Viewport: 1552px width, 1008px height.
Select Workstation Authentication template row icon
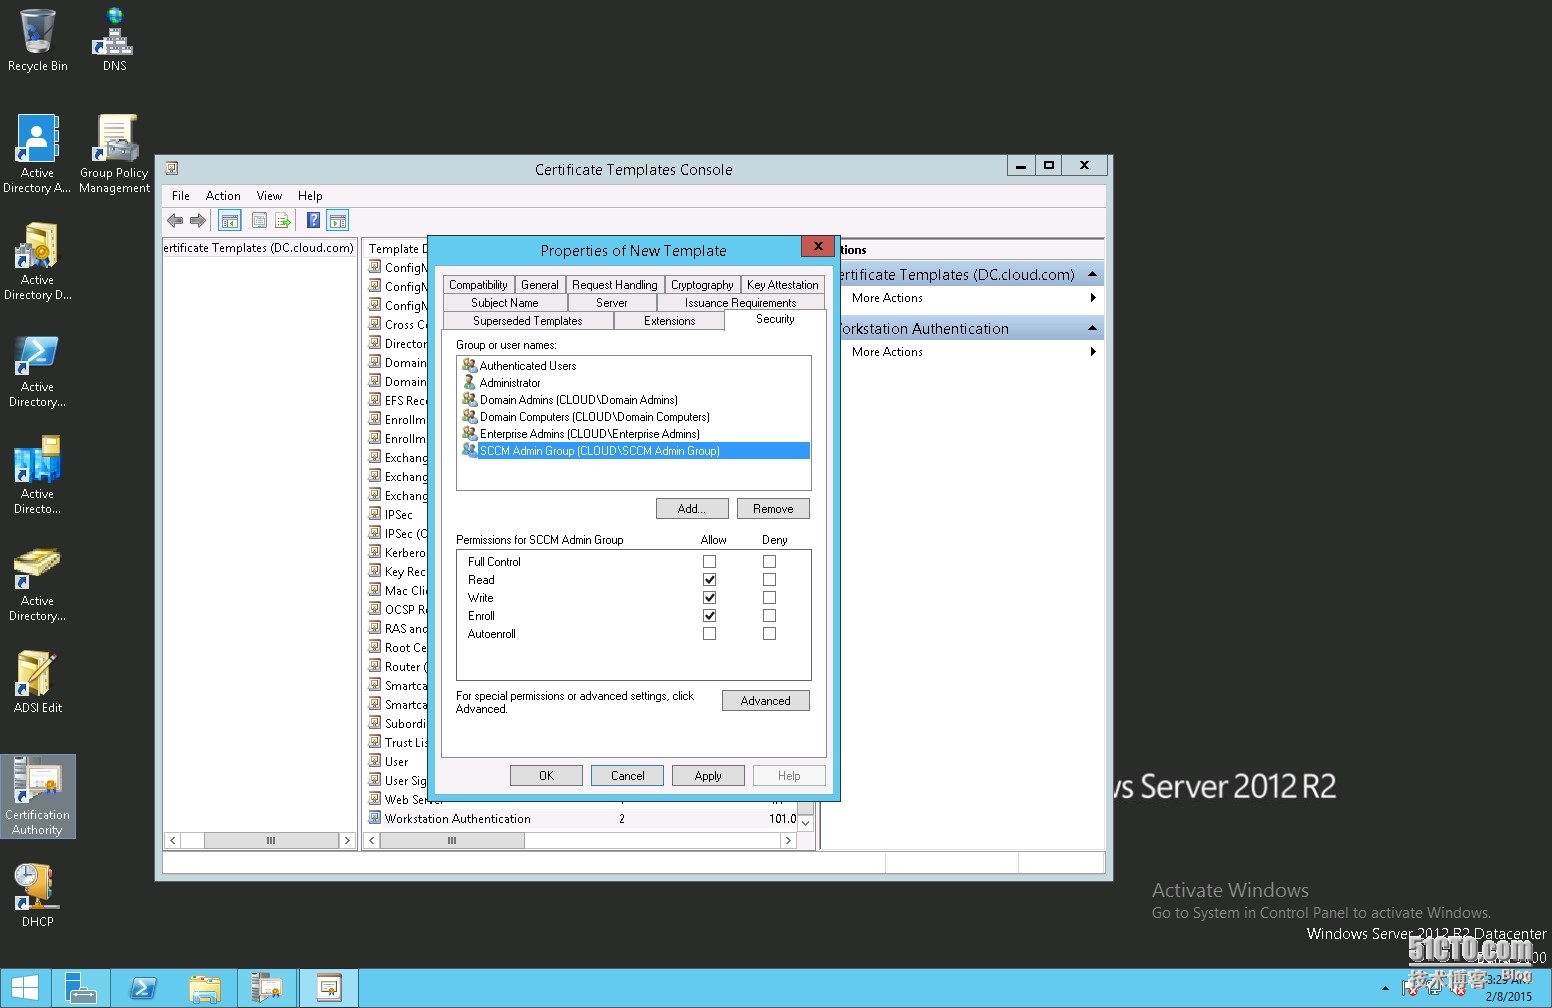click(375, 818)
